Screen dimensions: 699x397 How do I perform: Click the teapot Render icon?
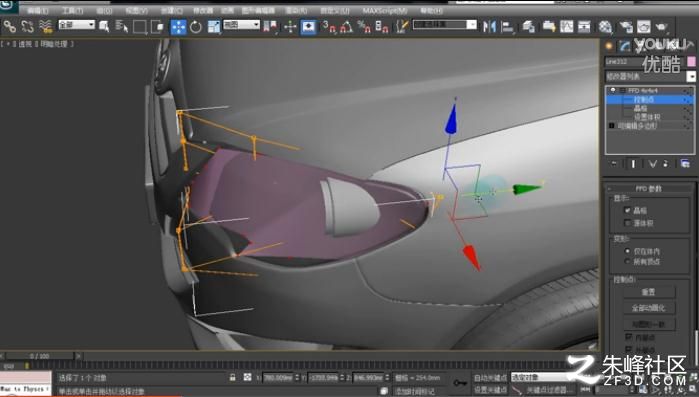pos(662,27)
